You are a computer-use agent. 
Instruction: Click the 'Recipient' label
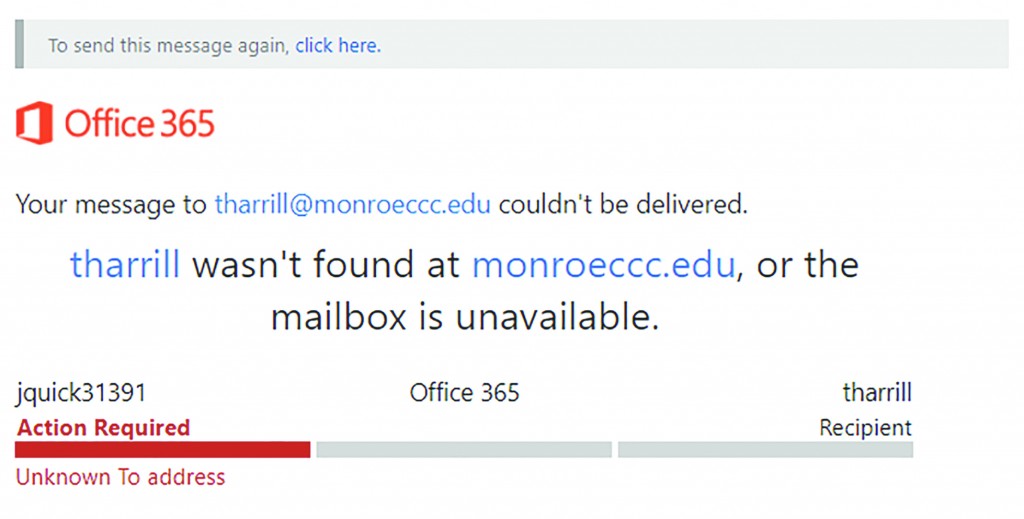click(x=865, y=428)
